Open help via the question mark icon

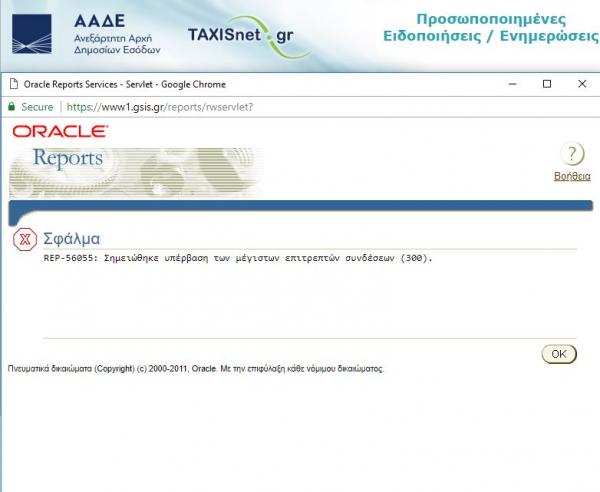point(571,154)
